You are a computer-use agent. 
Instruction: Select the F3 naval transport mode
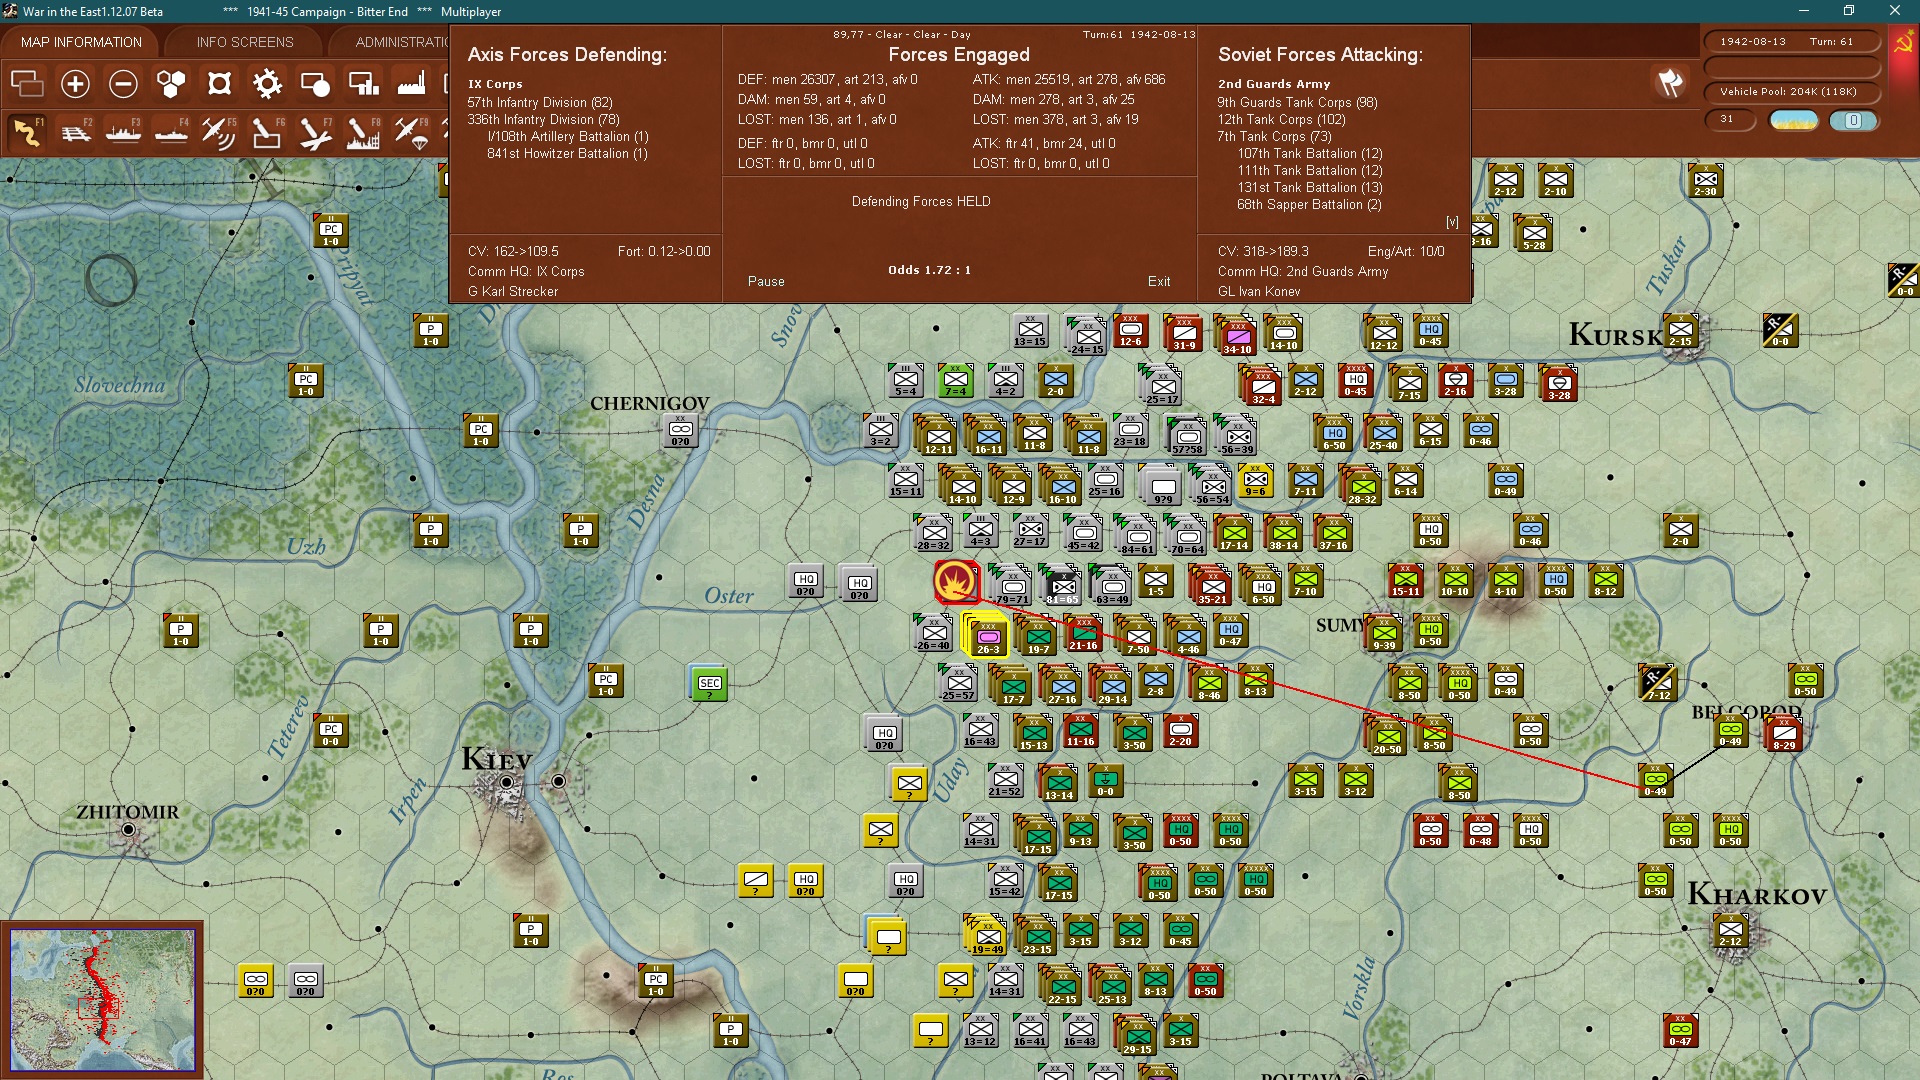tap(123, 132)
